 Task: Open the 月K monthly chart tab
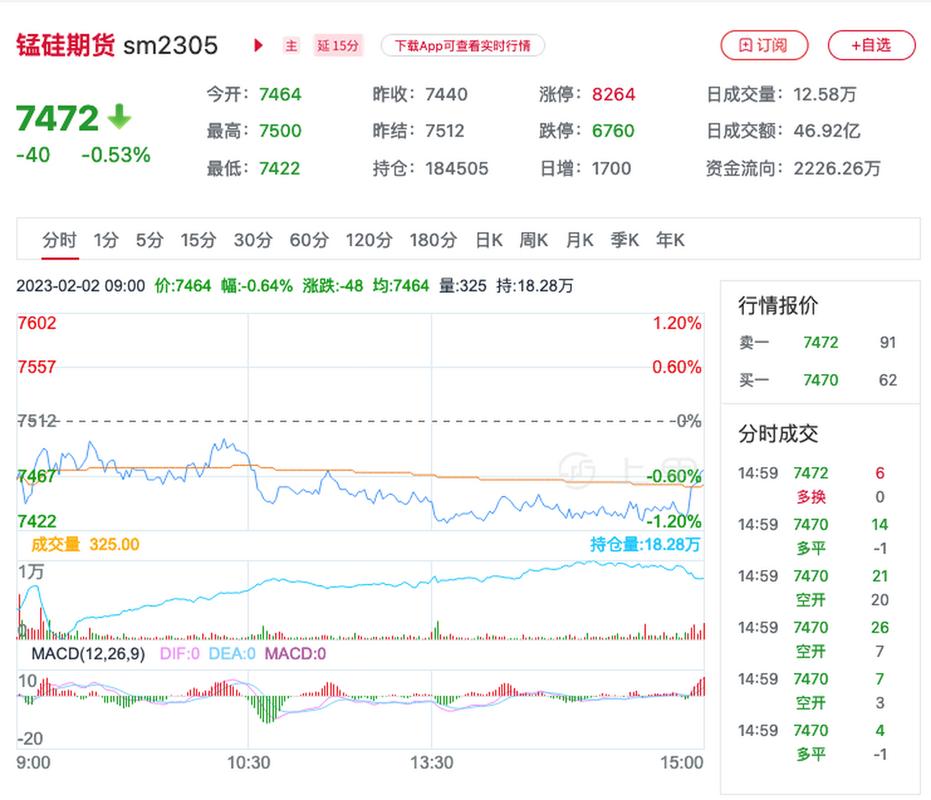(578, 240)
